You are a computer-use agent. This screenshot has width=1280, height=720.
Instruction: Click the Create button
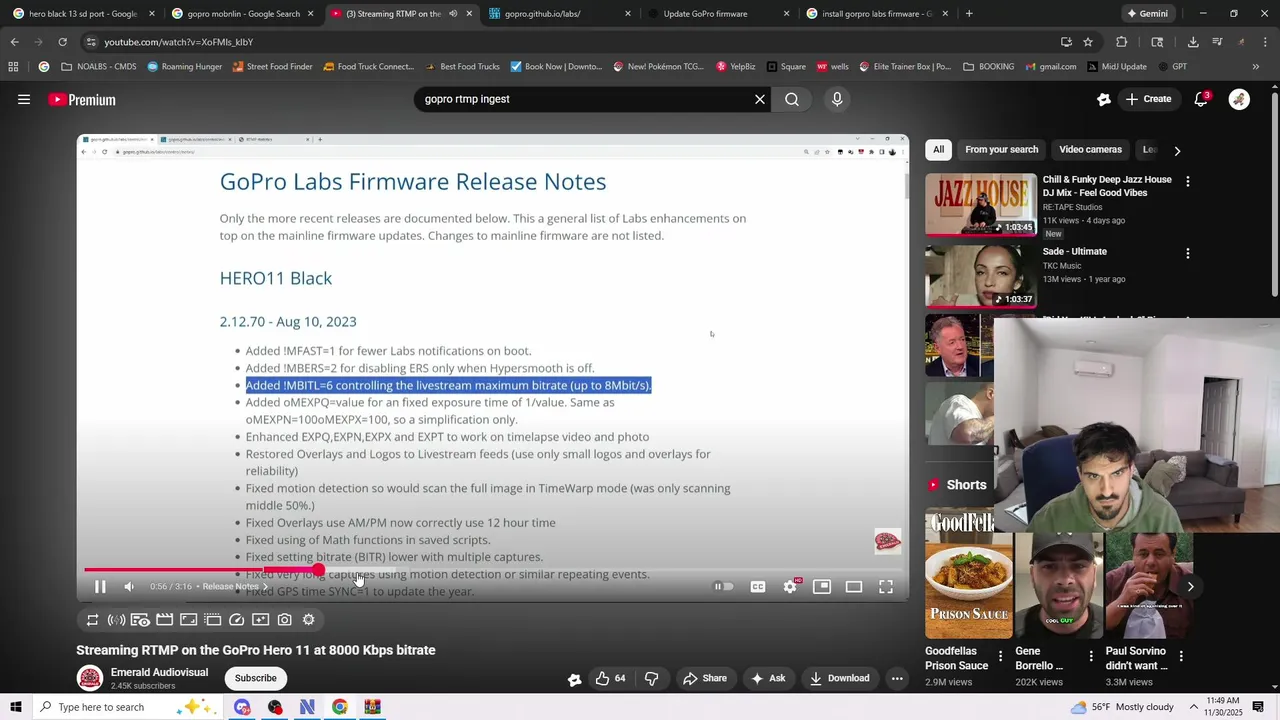pos(1148,99)
